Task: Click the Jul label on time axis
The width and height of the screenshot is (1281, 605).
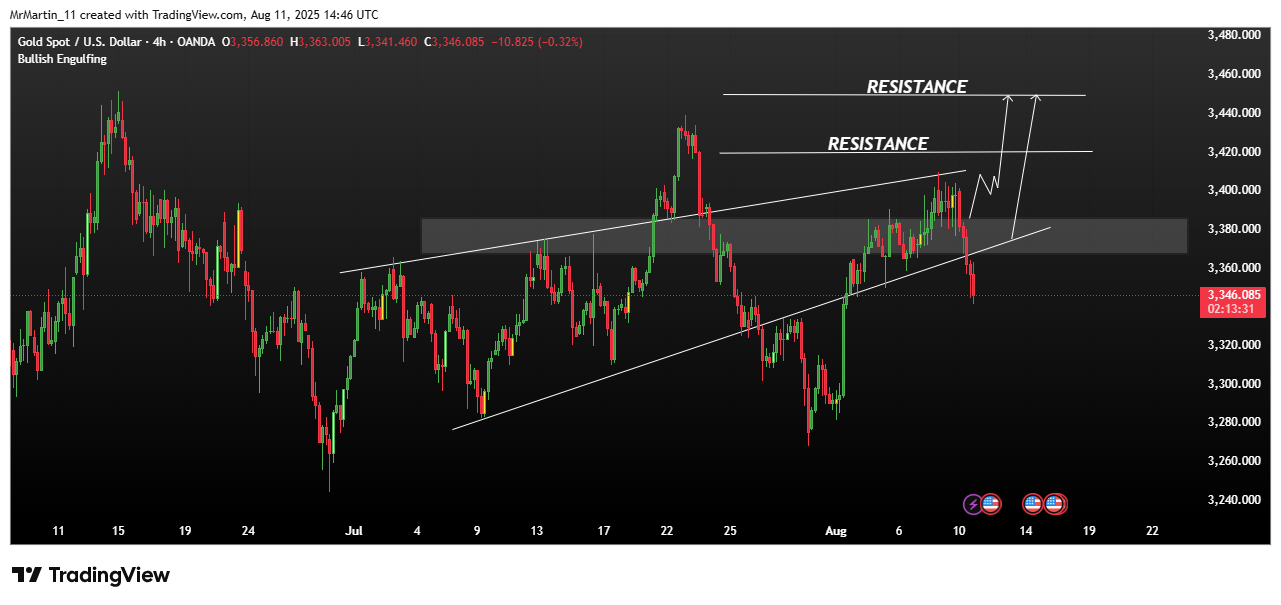Action: click(x=355, y=531)
